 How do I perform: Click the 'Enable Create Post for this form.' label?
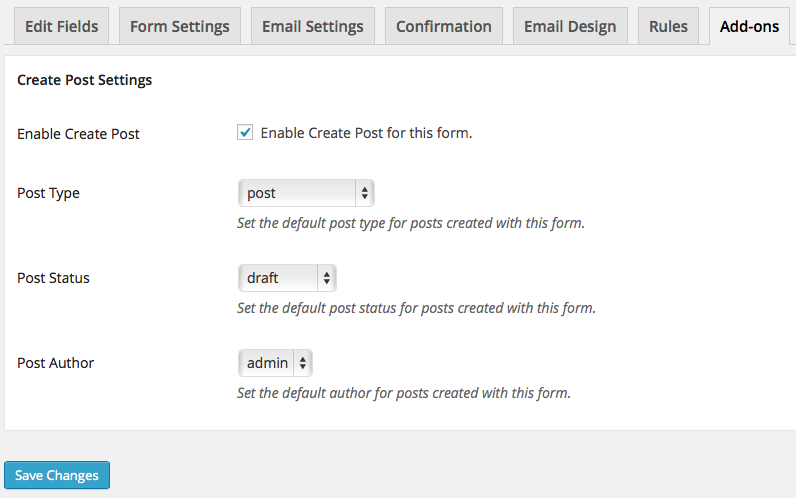366,133
